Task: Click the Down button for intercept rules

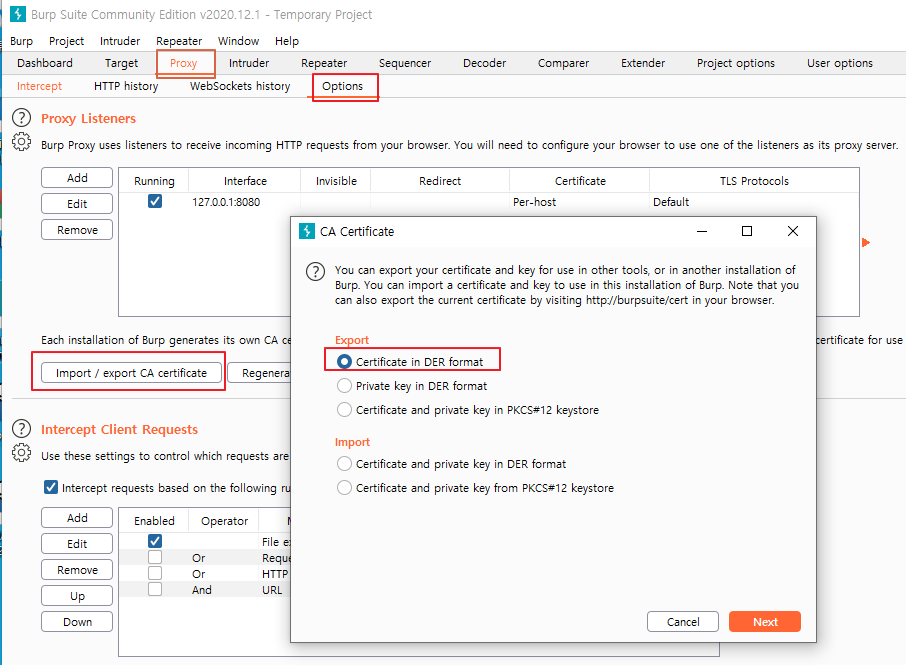Action: click(77, 622)
